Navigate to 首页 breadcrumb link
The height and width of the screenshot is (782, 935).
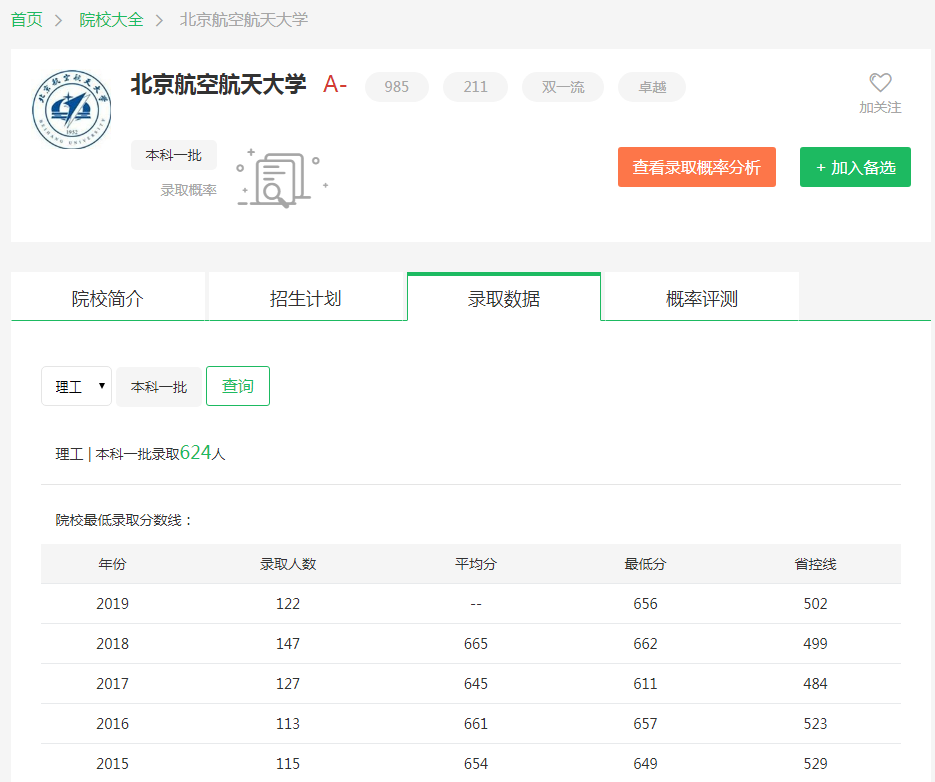(27, 20)
